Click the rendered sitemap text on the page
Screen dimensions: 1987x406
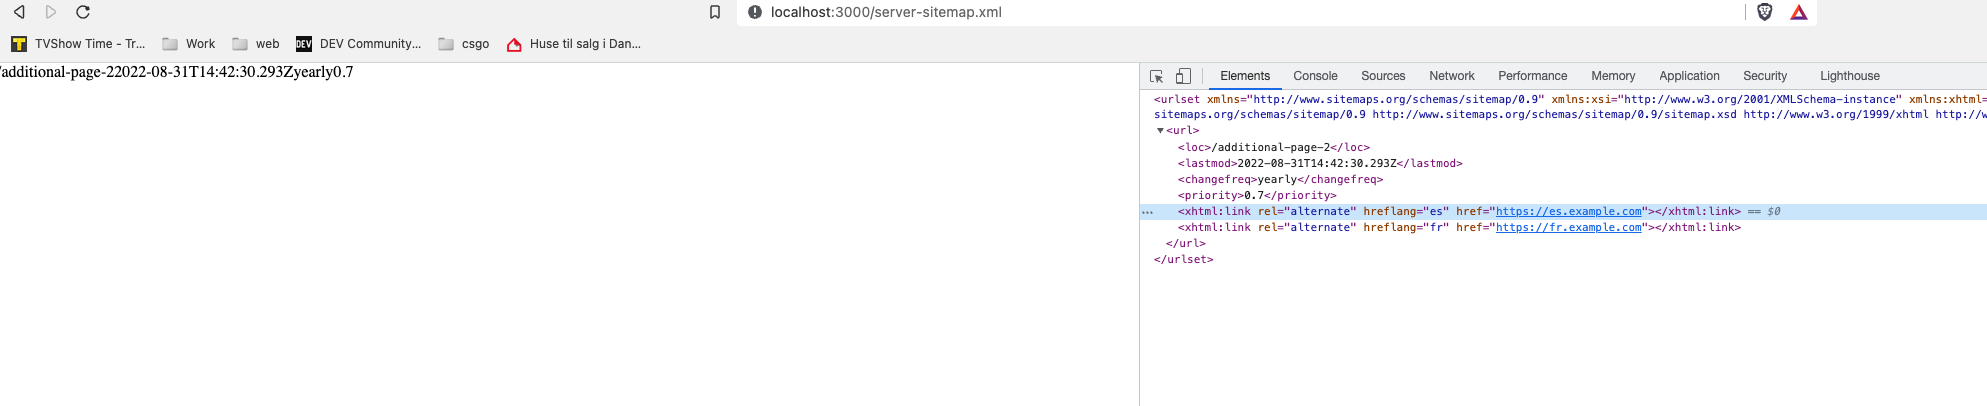(177, 72)
